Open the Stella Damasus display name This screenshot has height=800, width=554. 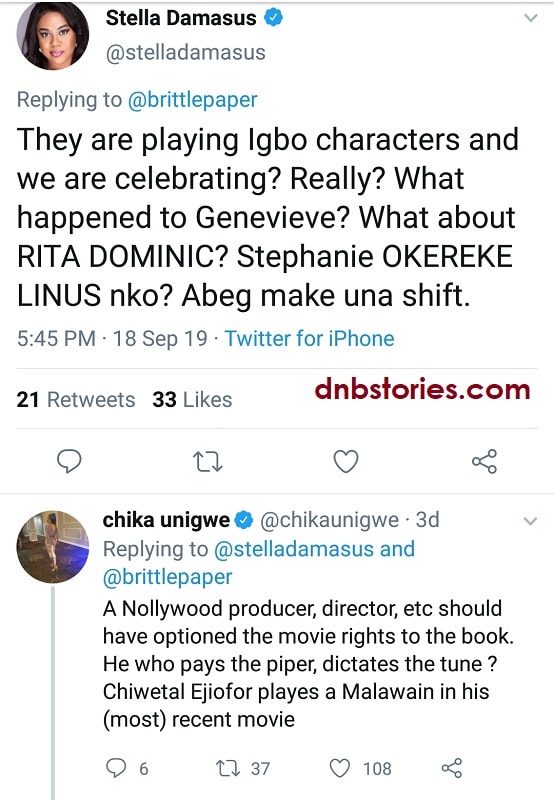tap(181, 18)
